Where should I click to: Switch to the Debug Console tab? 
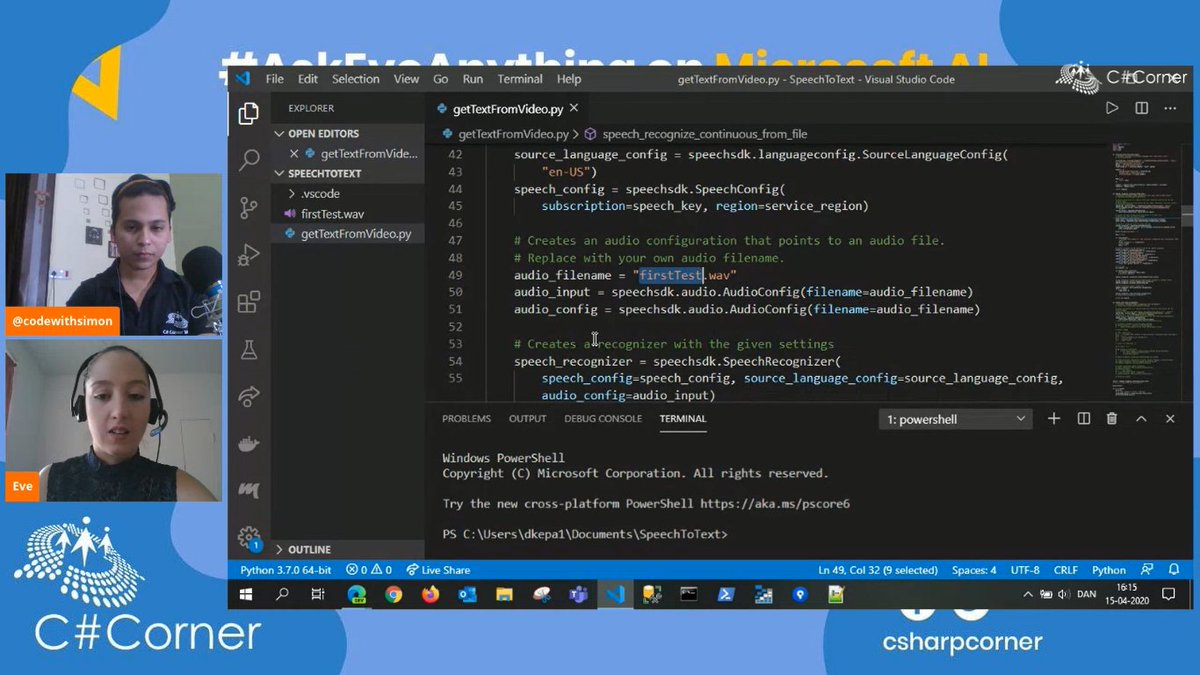(604, 419)
